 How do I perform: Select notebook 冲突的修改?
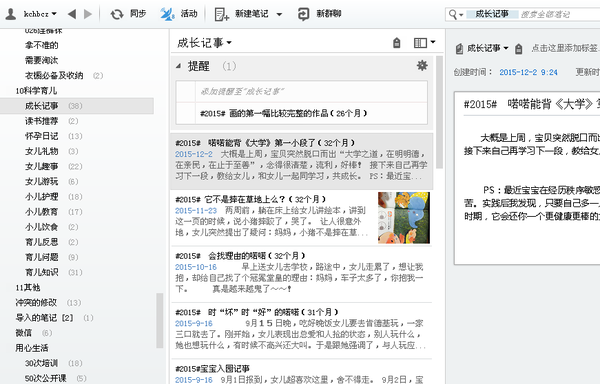pyautogui.click(x=36, y=303)
